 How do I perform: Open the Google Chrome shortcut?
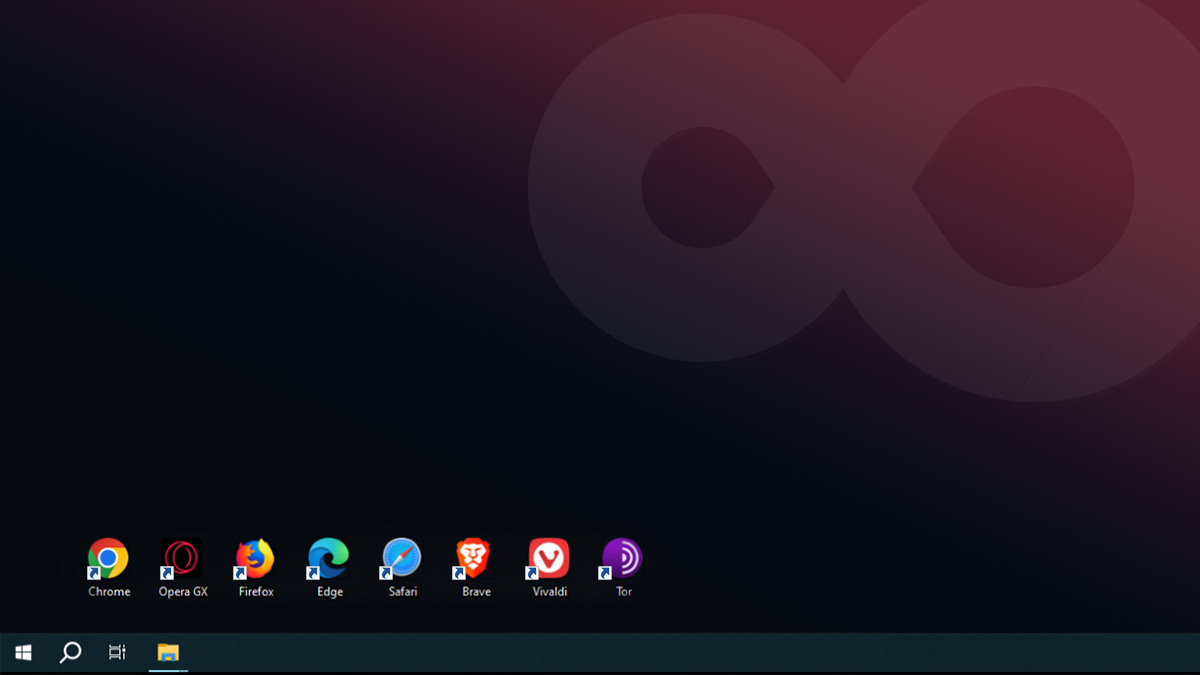107,557
